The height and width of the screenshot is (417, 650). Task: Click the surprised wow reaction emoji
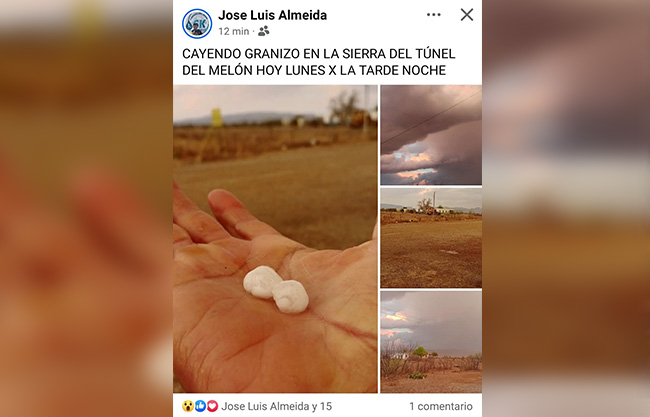click(x=188, y=406)
